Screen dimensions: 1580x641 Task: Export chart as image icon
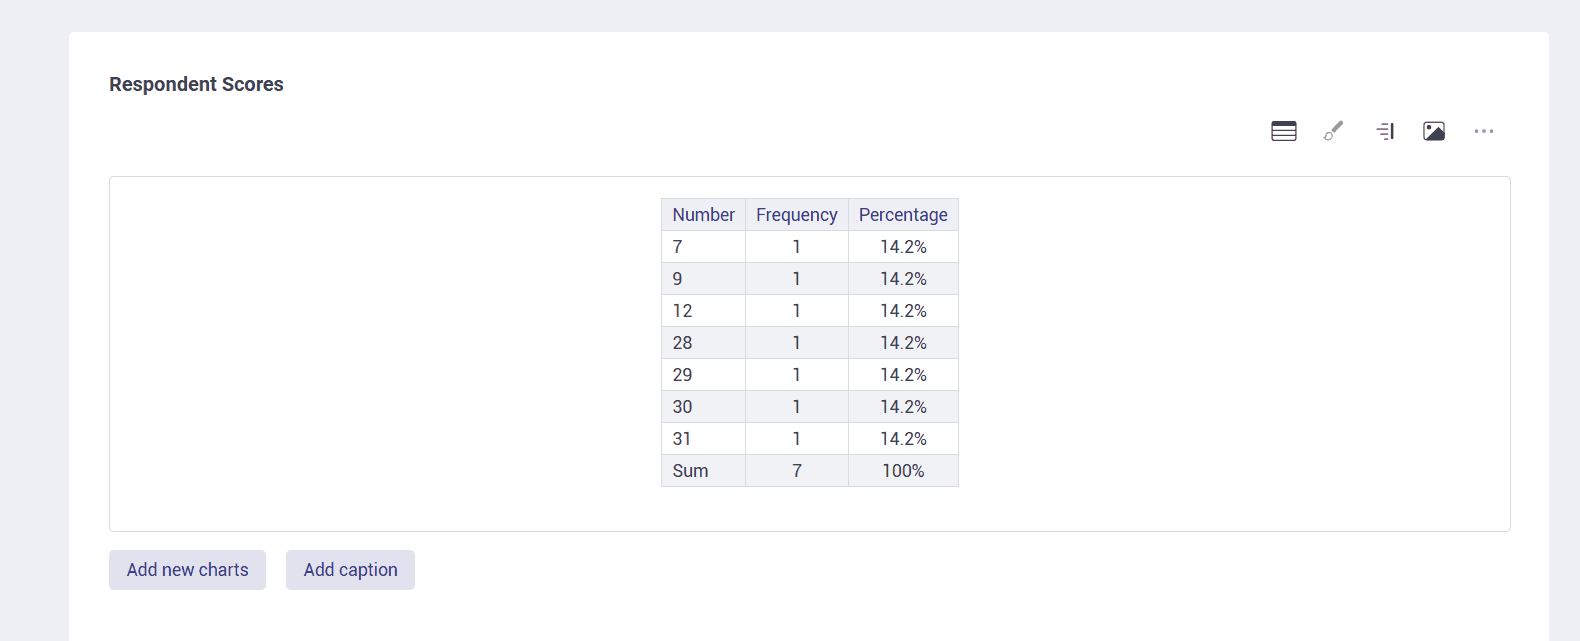tap(1434, 131)
